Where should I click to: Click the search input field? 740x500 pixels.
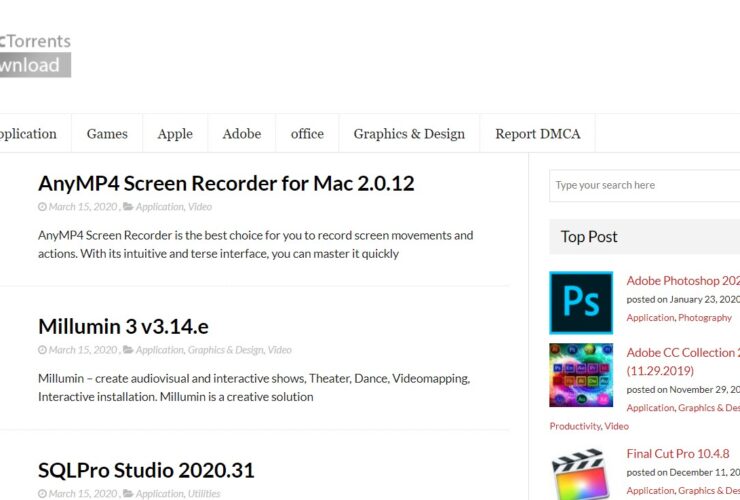point(645,186)
